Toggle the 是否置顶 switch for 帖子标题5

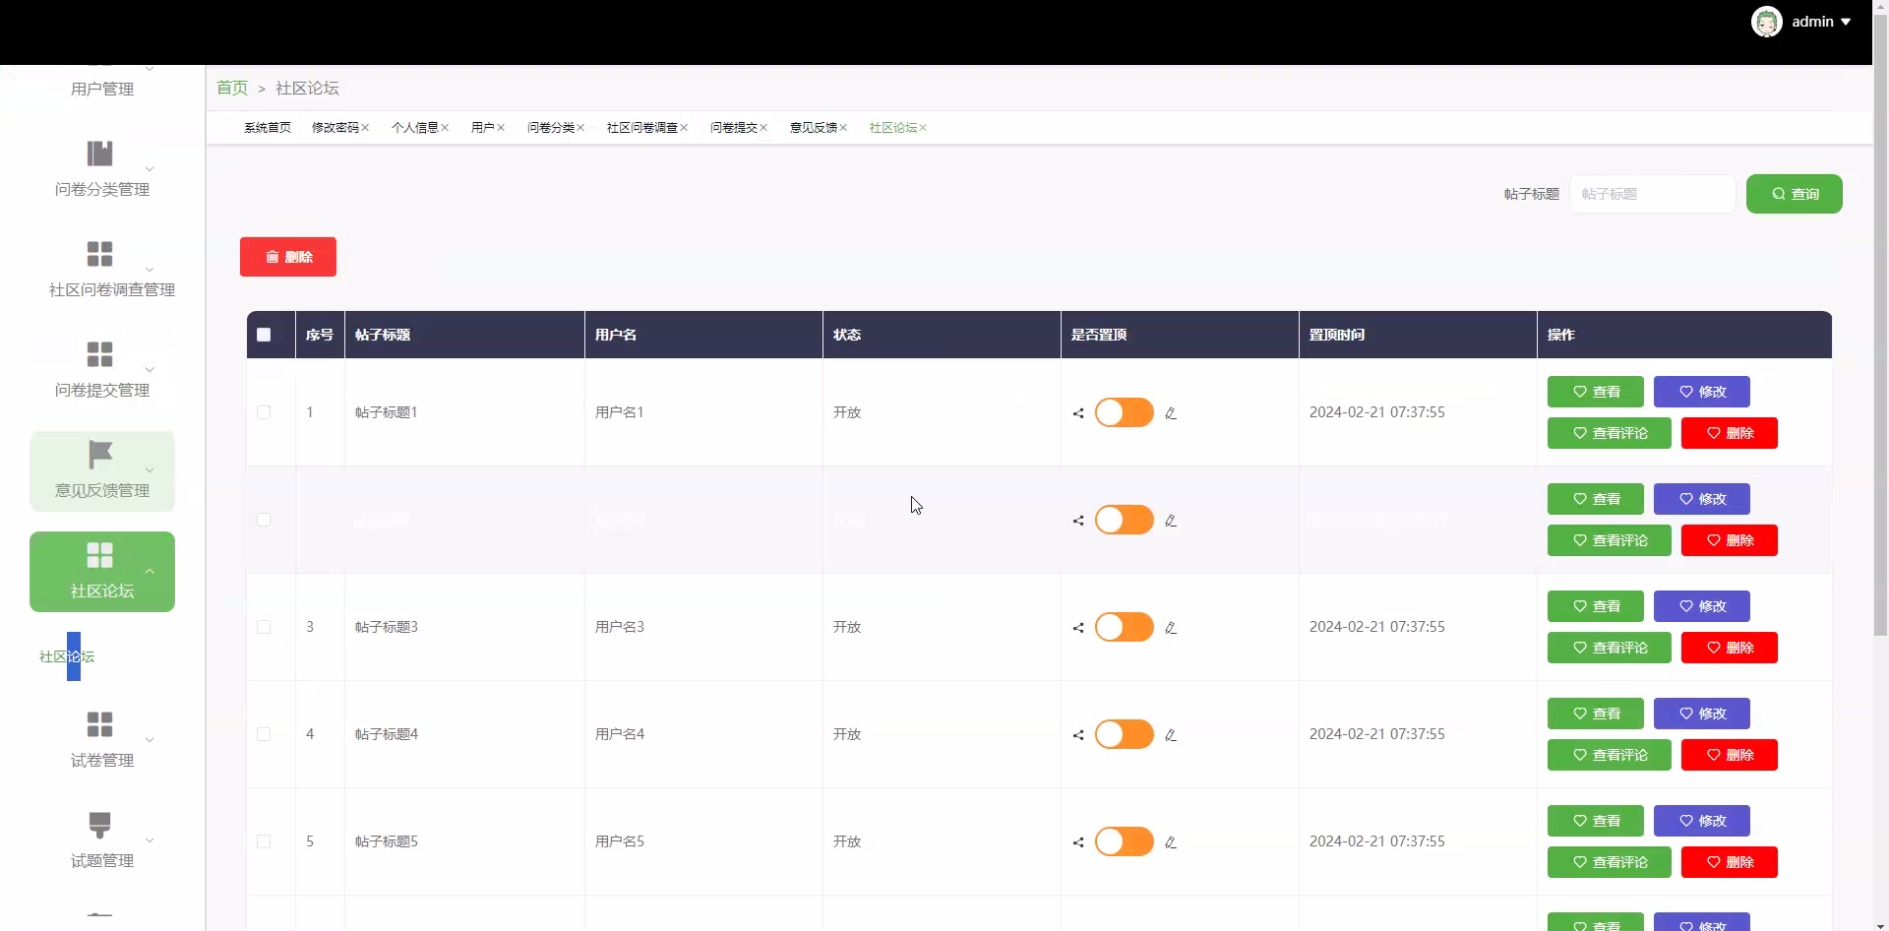click(x=1124, y=841)
